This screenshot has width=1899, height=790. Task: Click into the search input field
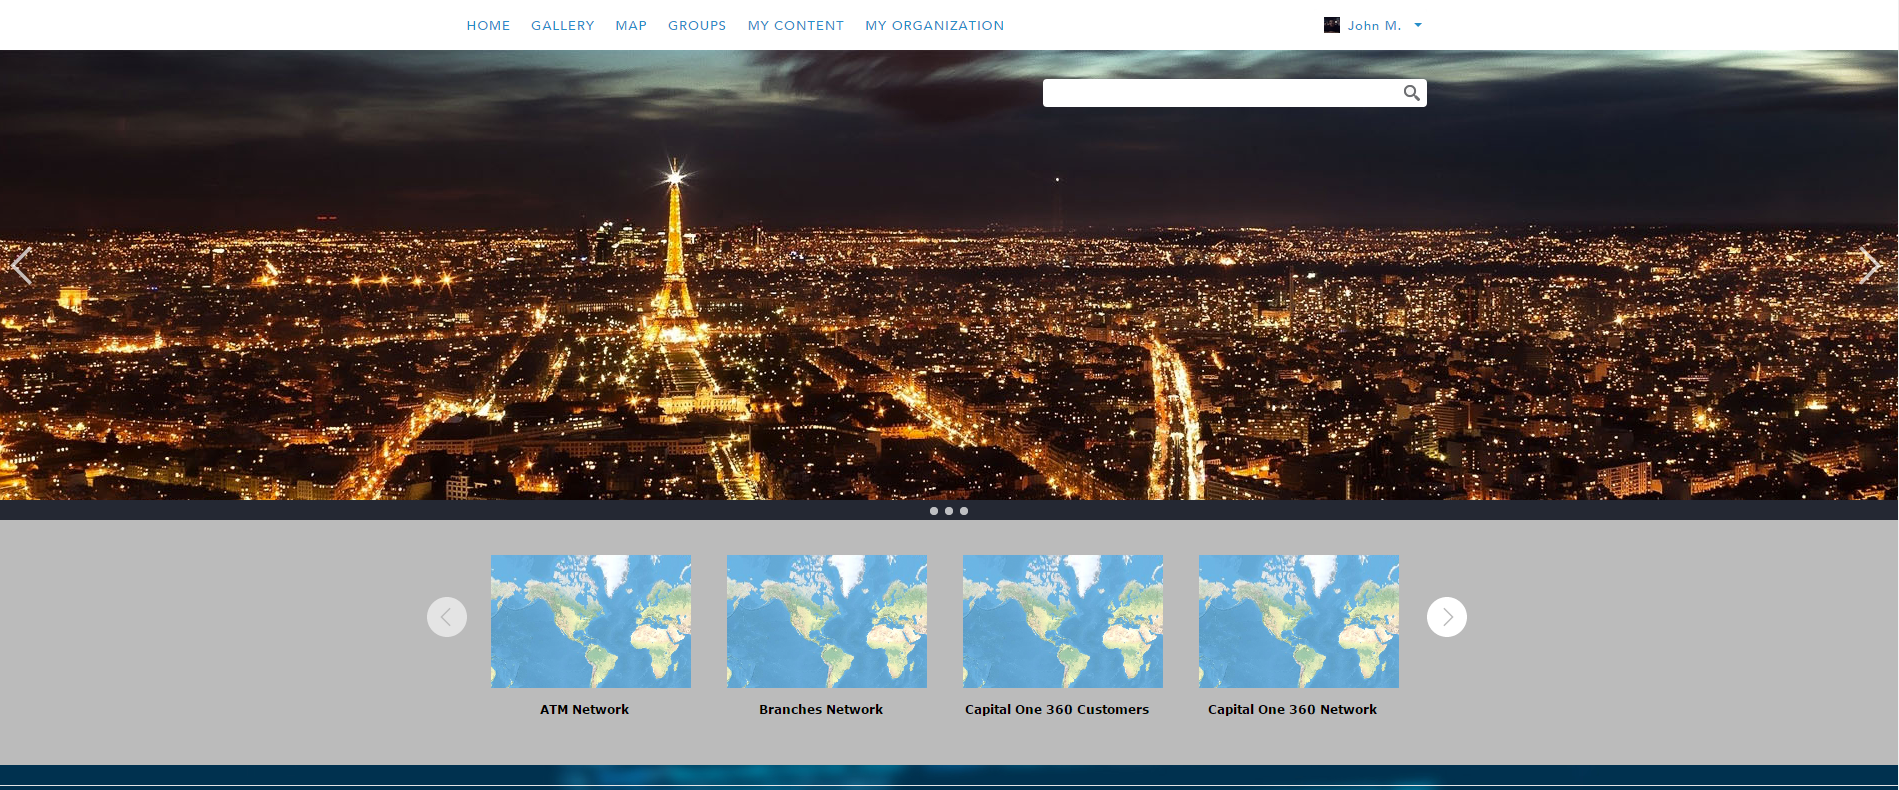(x=1220, y=93)
